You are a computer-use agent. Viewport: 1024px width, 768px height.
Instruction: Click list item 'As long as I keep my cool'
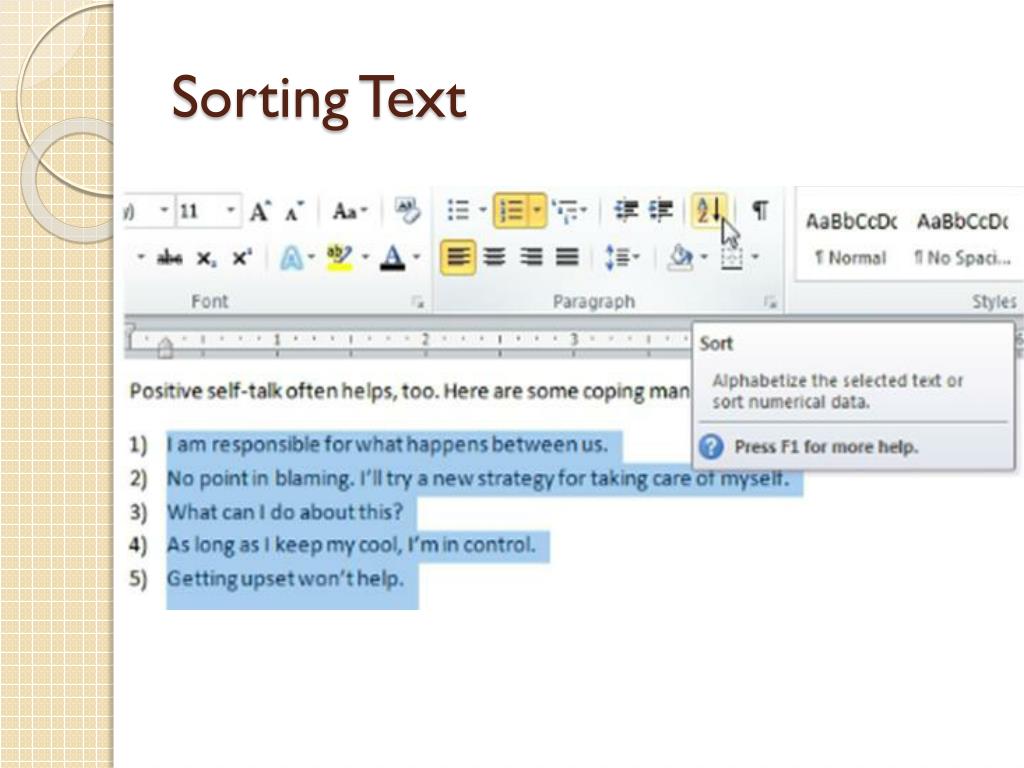[x=351, y=545]
